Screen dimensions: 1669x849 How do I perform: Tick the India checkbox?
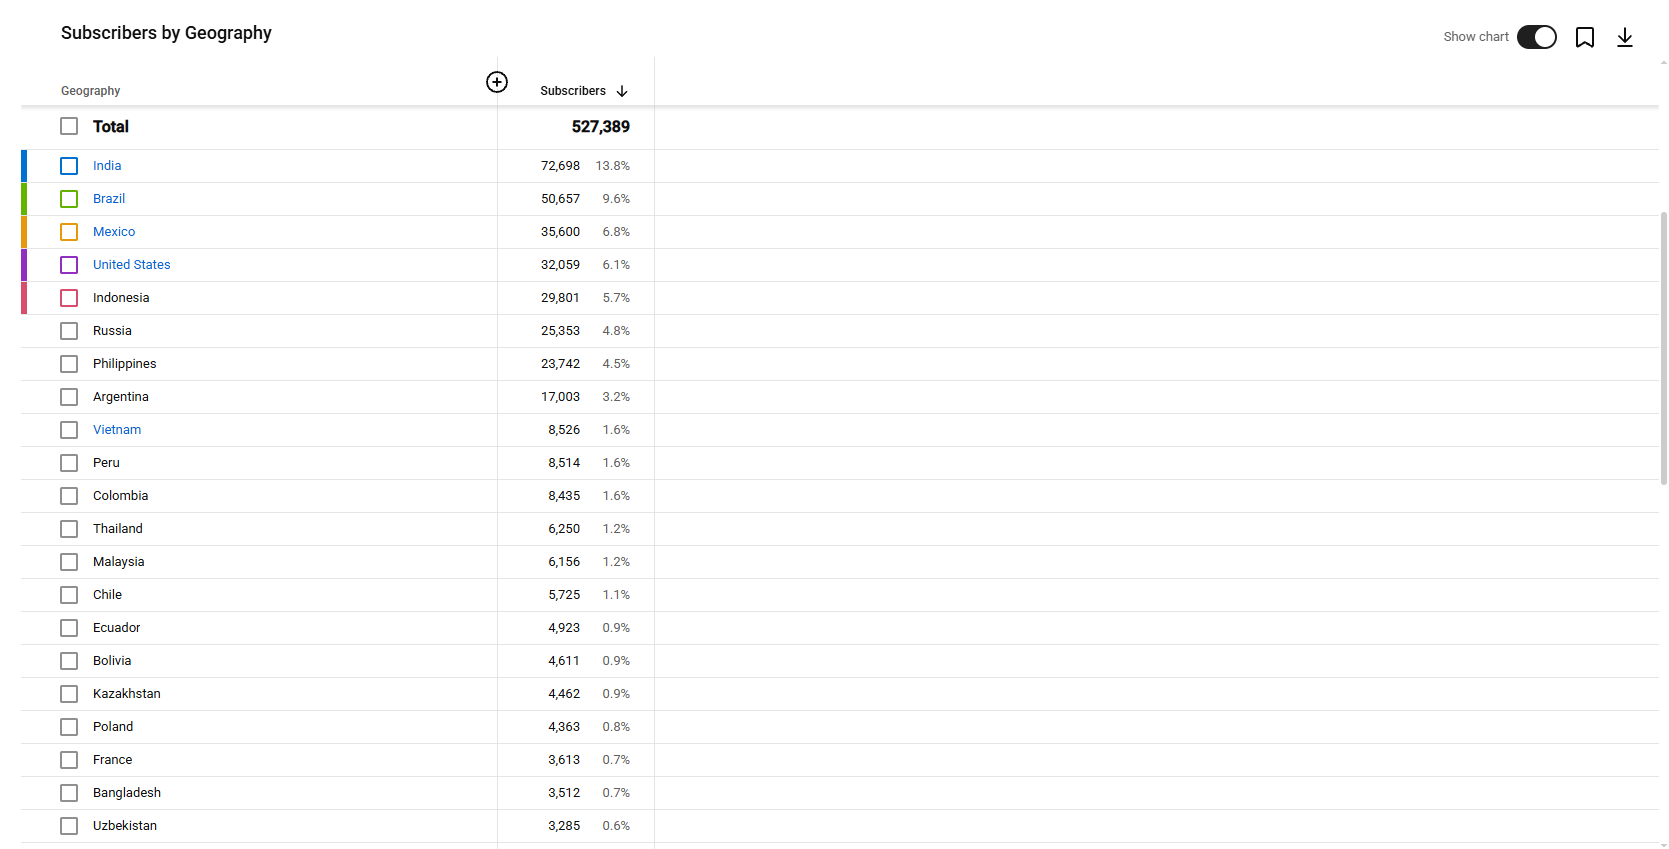(69, 166)
